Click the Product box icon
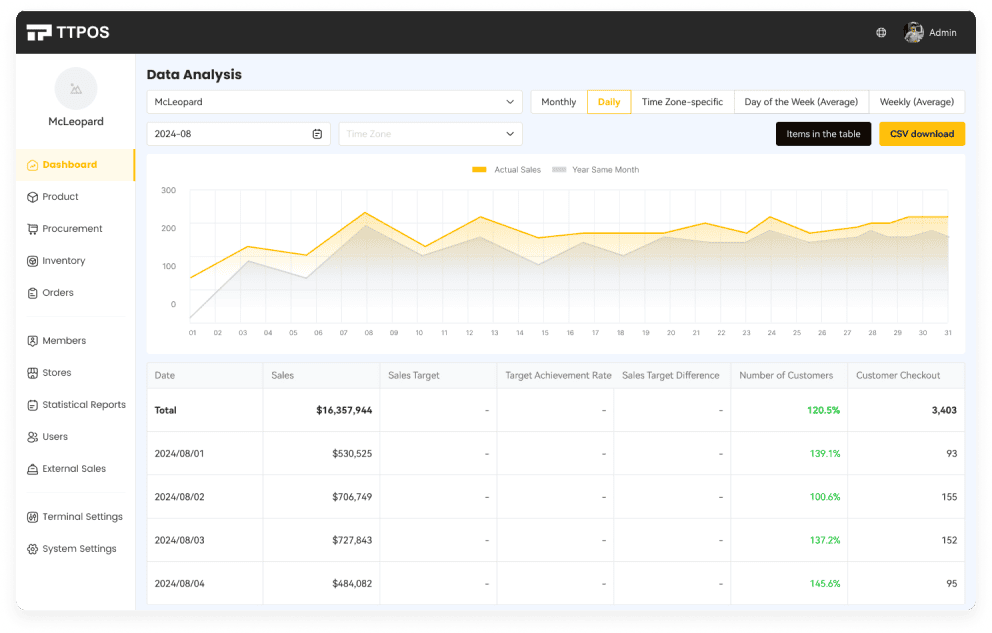Screen dimensions: 992x633 [32, 197]
